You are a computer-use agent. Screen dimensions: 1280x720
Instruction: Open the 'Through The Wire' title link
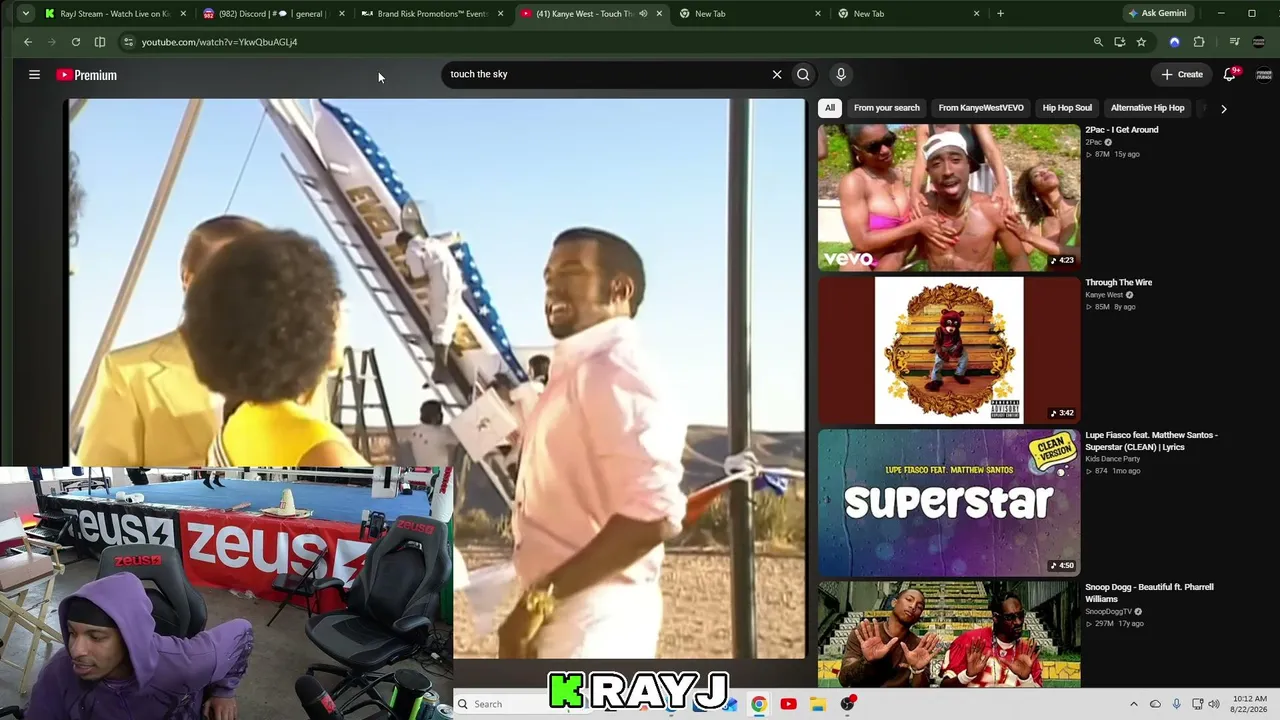(1119, 283)
